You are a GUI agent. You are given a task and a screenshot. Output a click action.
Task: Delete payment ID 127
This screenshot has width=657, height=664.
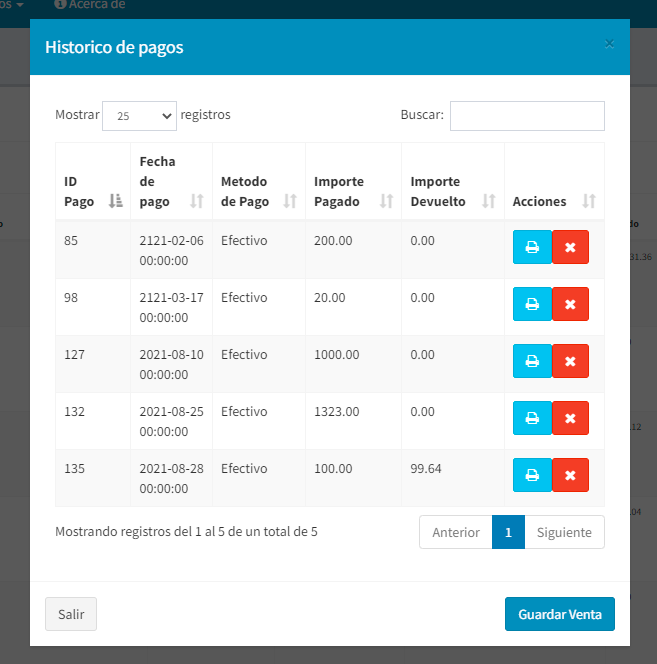(x=570, y=361)
